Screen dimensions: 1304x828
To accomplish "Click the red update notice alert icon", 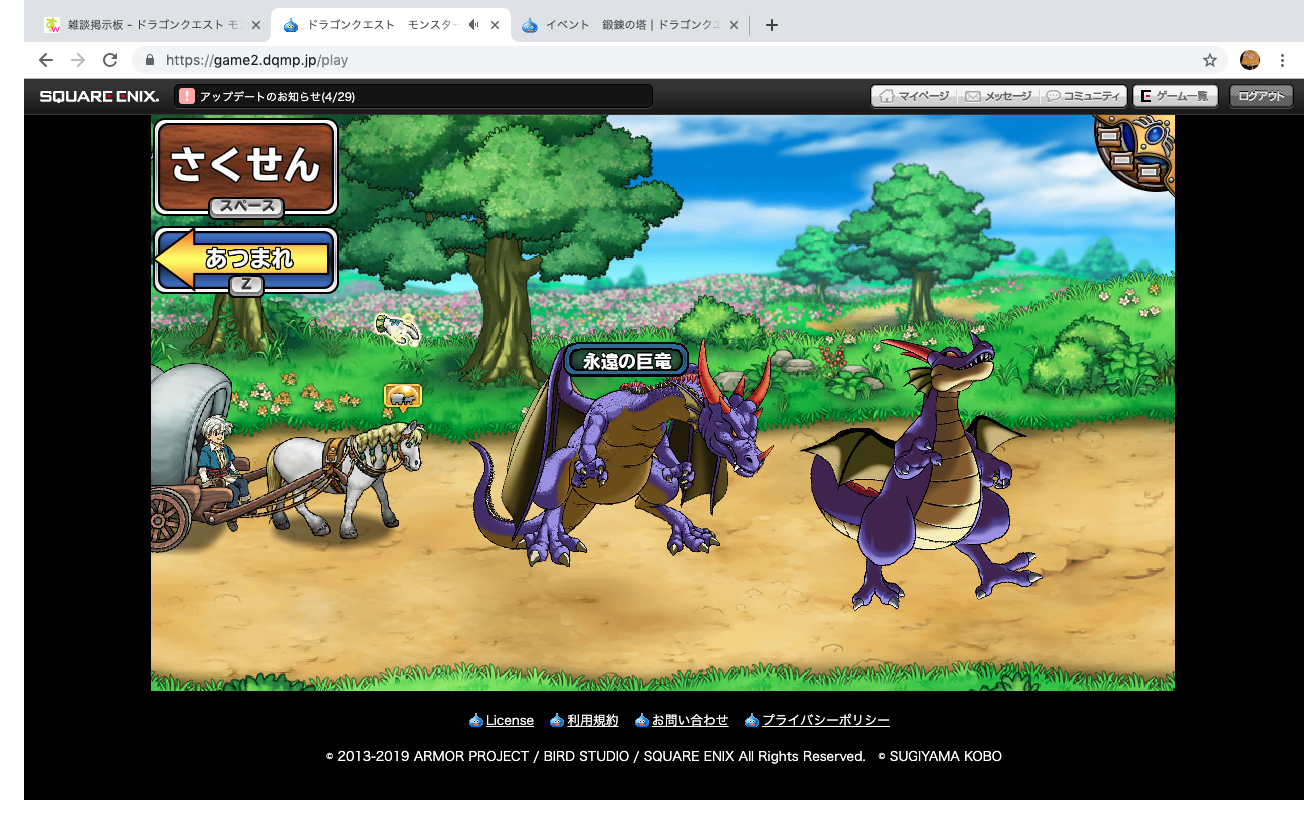I will (187, 96).
